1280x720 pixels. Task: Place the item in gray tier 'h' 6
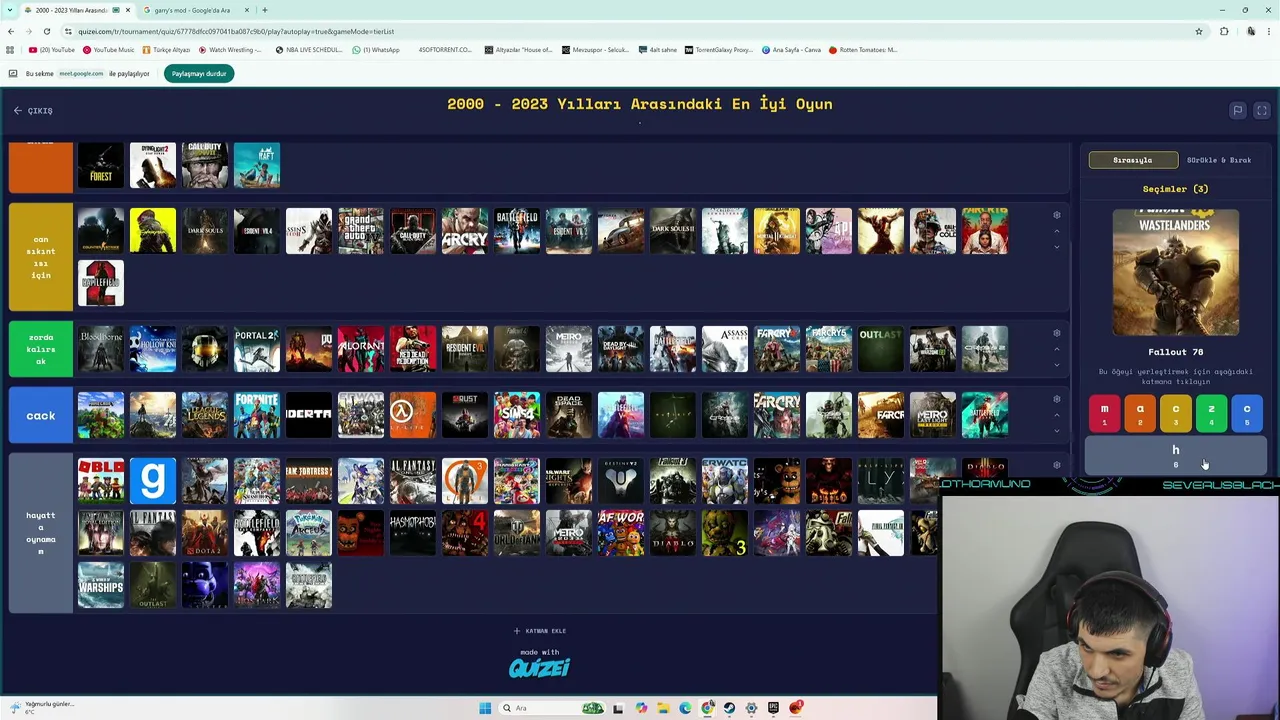click(1176, 455)
